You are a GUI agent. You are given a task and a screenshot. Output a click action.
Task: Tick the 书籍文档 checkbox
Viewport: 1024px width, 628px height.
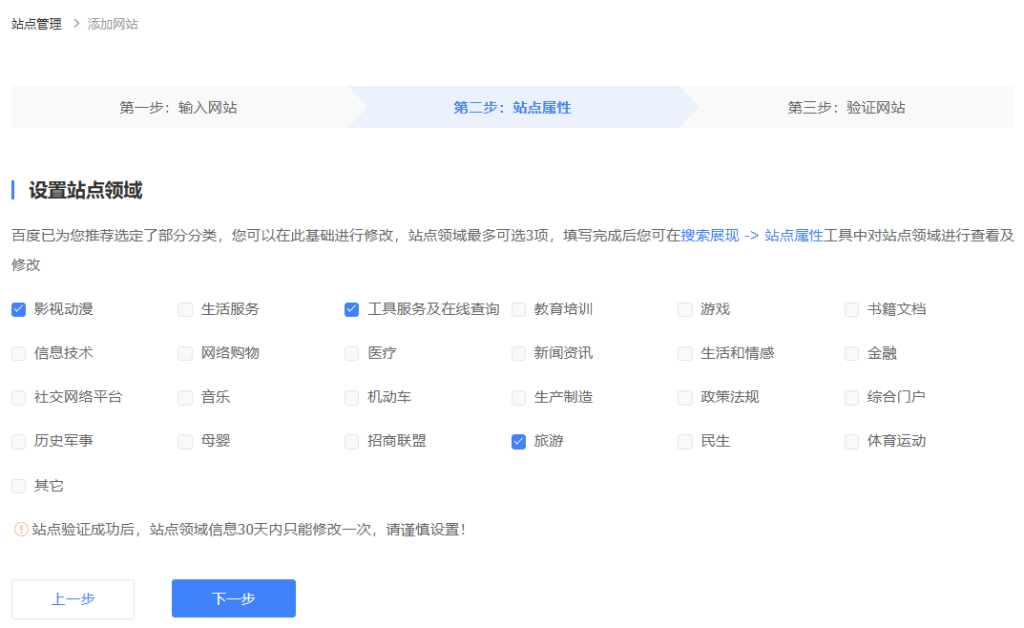pyautogui.click(x=852, y=309)
